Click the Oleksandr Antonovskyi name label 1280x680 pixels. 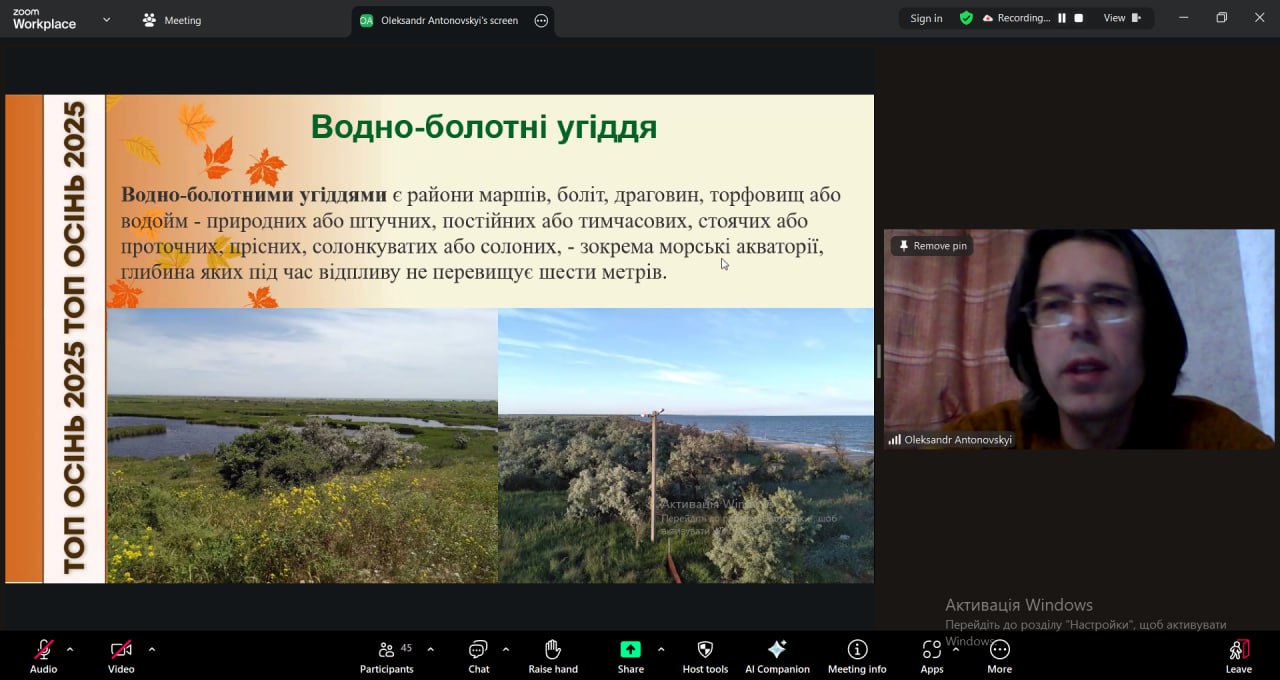coord(958,439)
